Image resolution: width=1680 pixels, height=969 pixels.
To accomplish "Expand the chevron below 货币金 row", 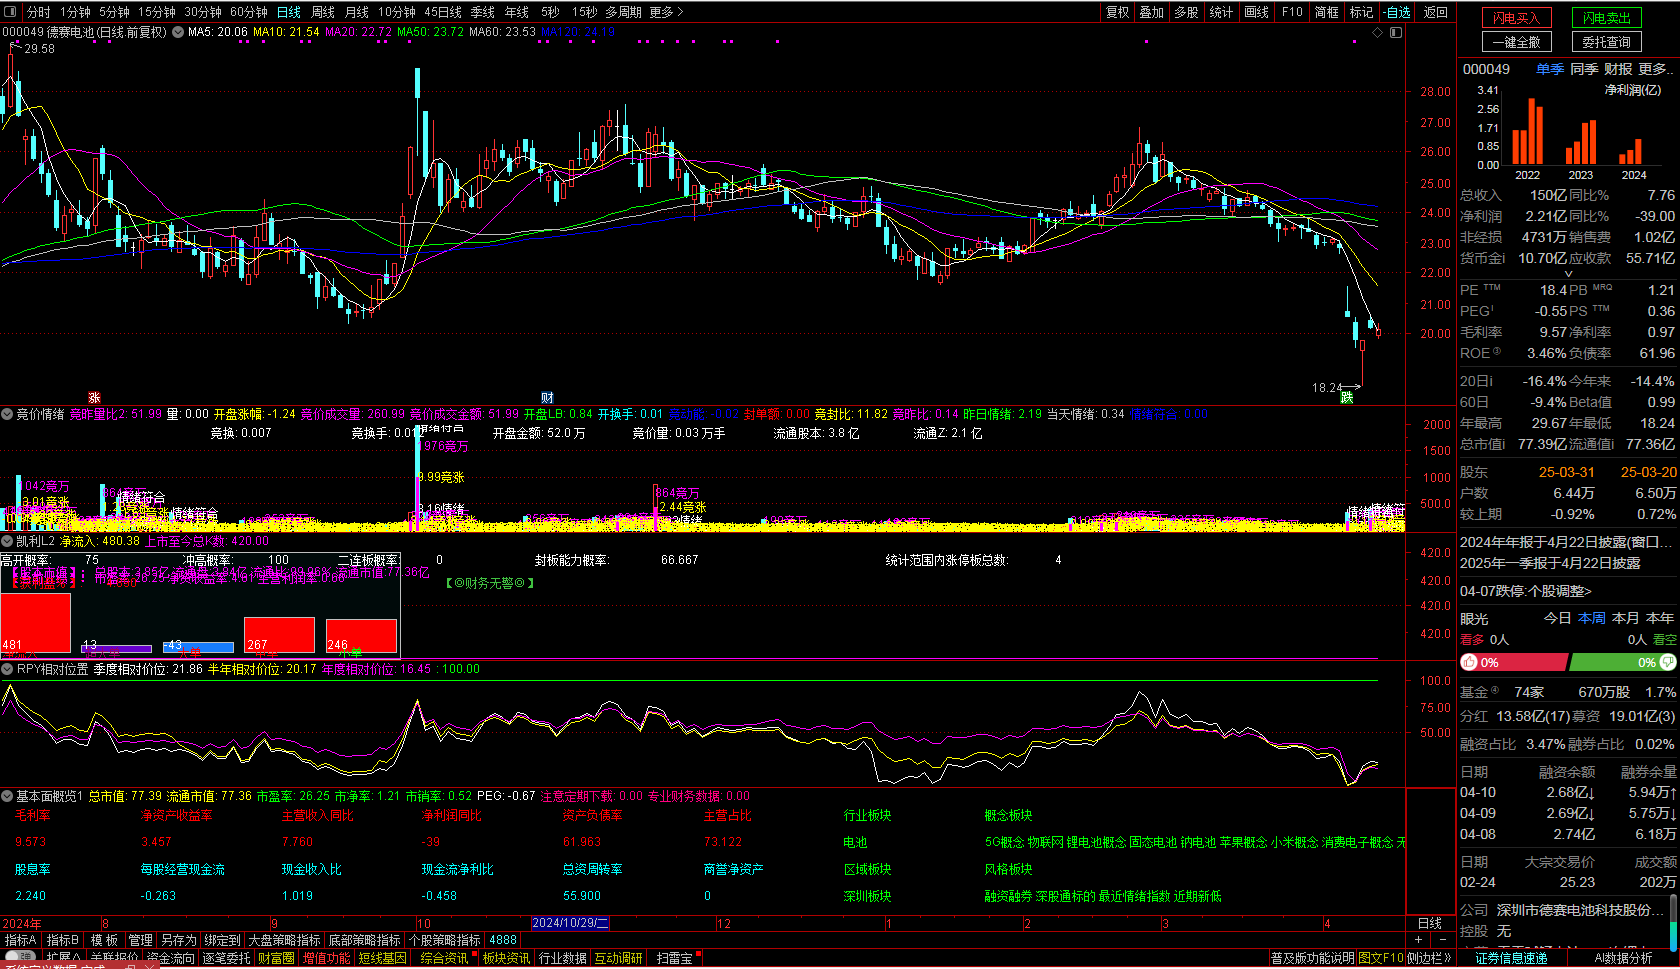I will [x=1567, y=273].
